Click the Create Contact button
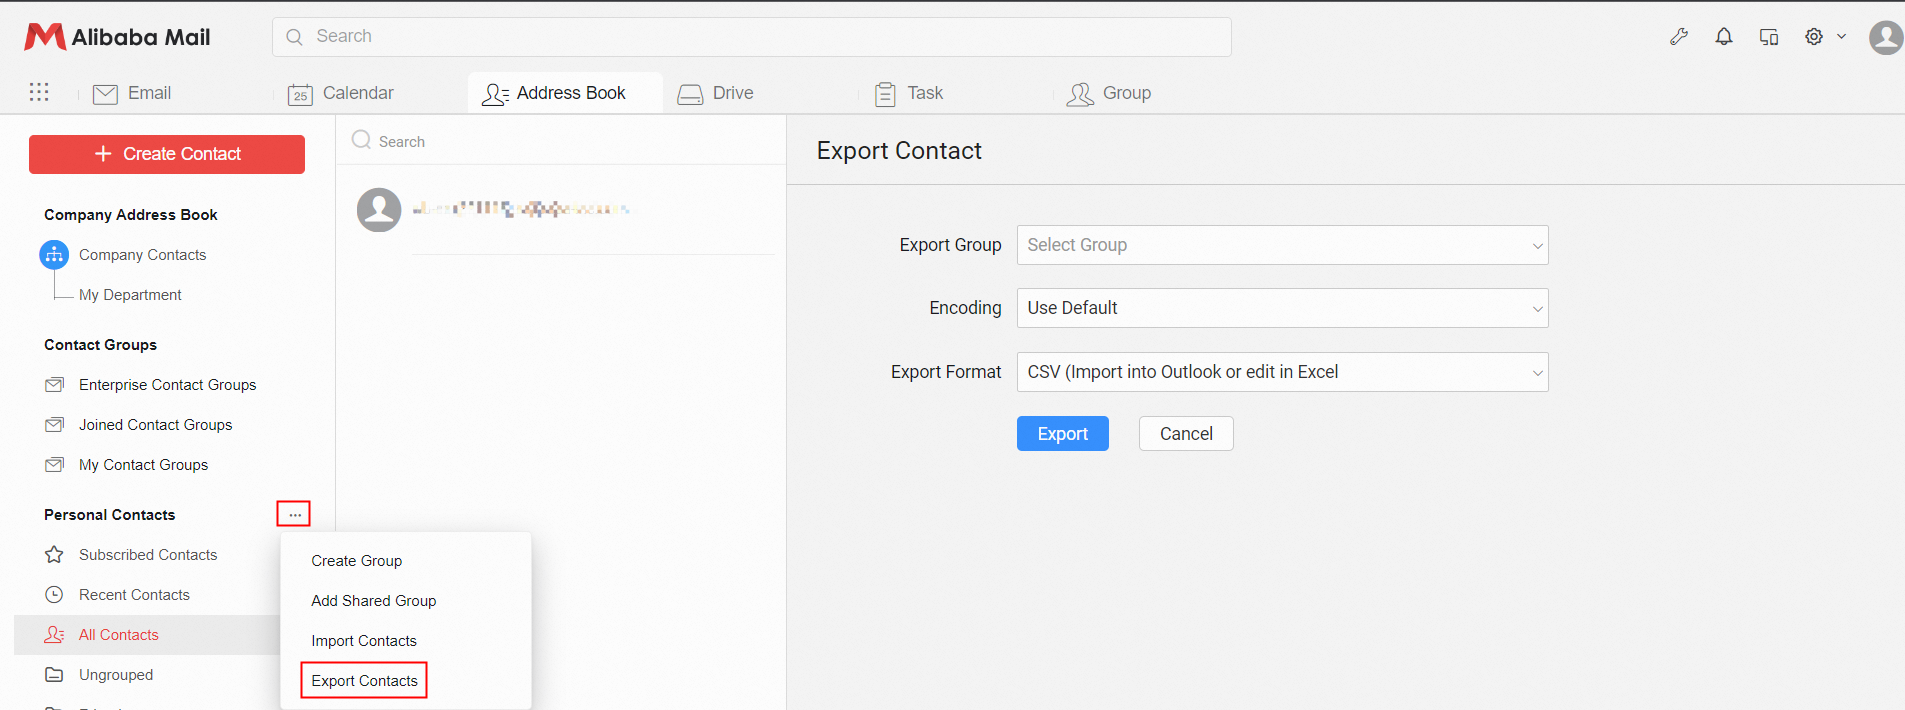The height and width of the screenshot is (710, 1905). pos(167,154)
